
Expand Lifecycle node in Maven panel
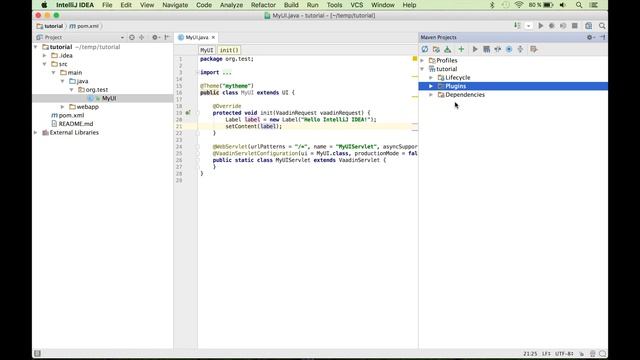[x=431, y=78]
